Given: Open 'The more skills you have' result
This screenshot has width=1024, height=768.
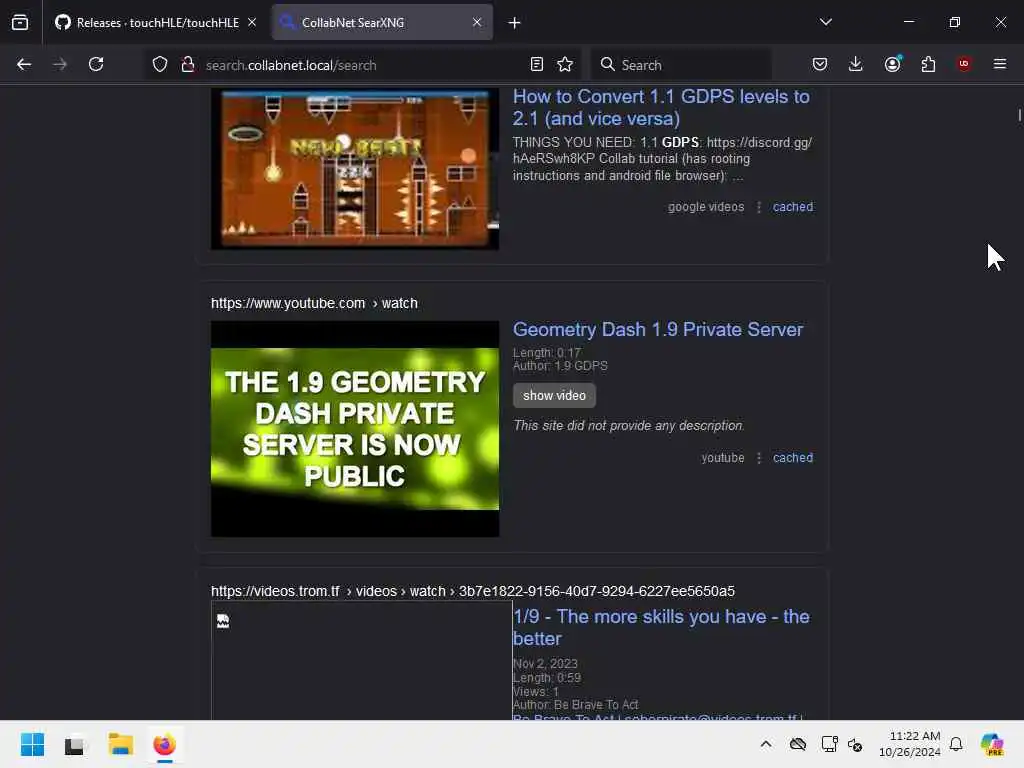Looking at the screenshot, I should coord(661,628).
